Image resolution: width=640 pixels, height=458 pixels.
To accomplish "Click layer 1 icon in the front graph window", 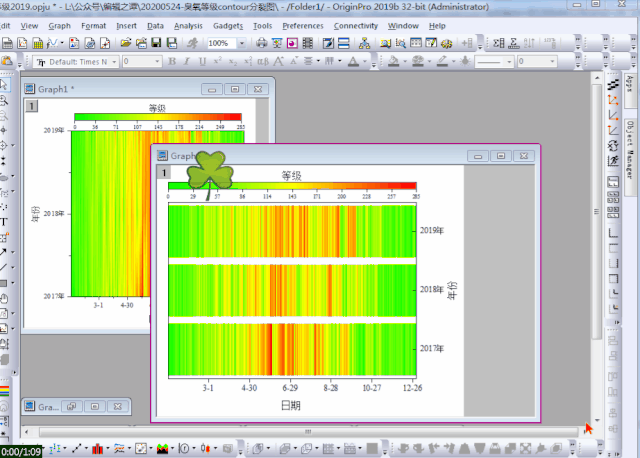I will pyautogui.click(x=163, y=173).
